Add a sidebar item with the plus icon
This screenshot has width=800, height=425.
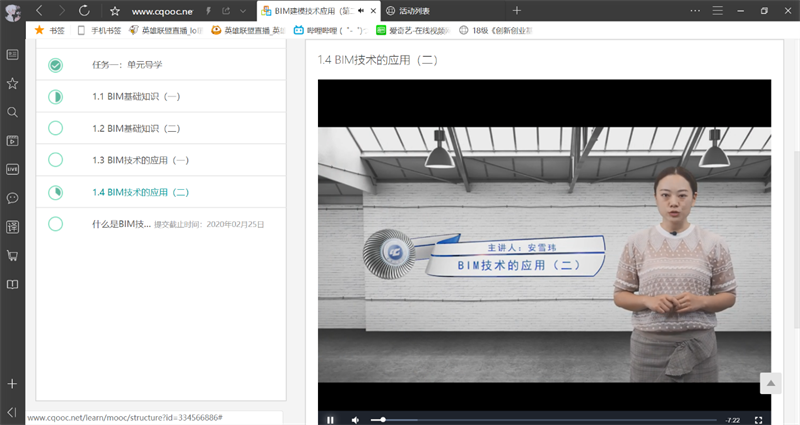(12, 384)
